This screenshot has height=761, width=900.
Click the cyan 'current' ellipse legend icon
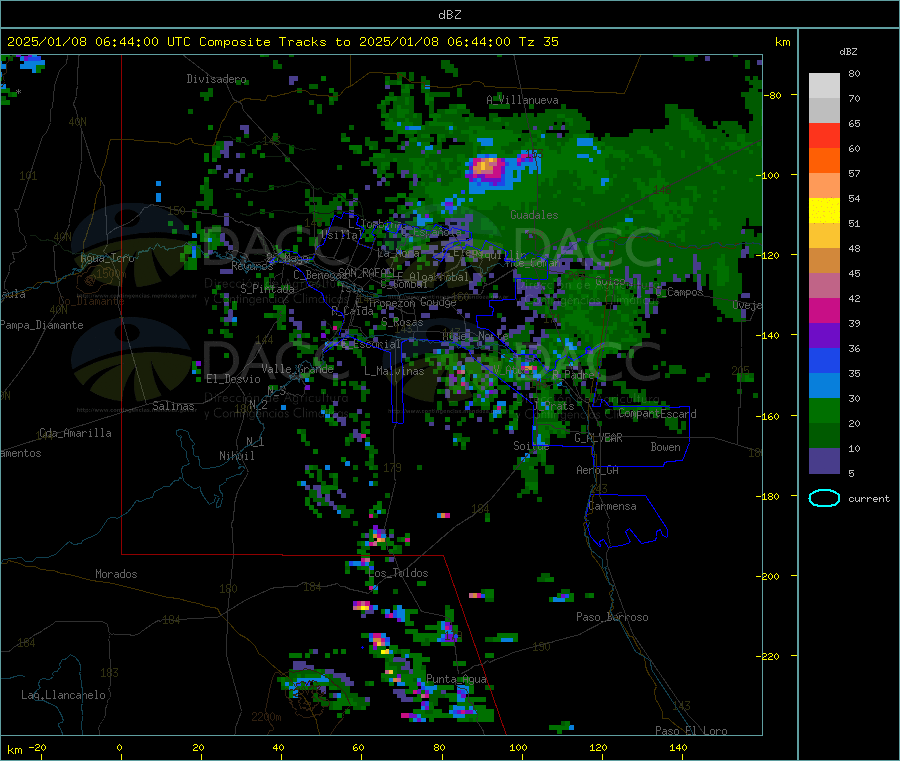[x=824, y=498]
